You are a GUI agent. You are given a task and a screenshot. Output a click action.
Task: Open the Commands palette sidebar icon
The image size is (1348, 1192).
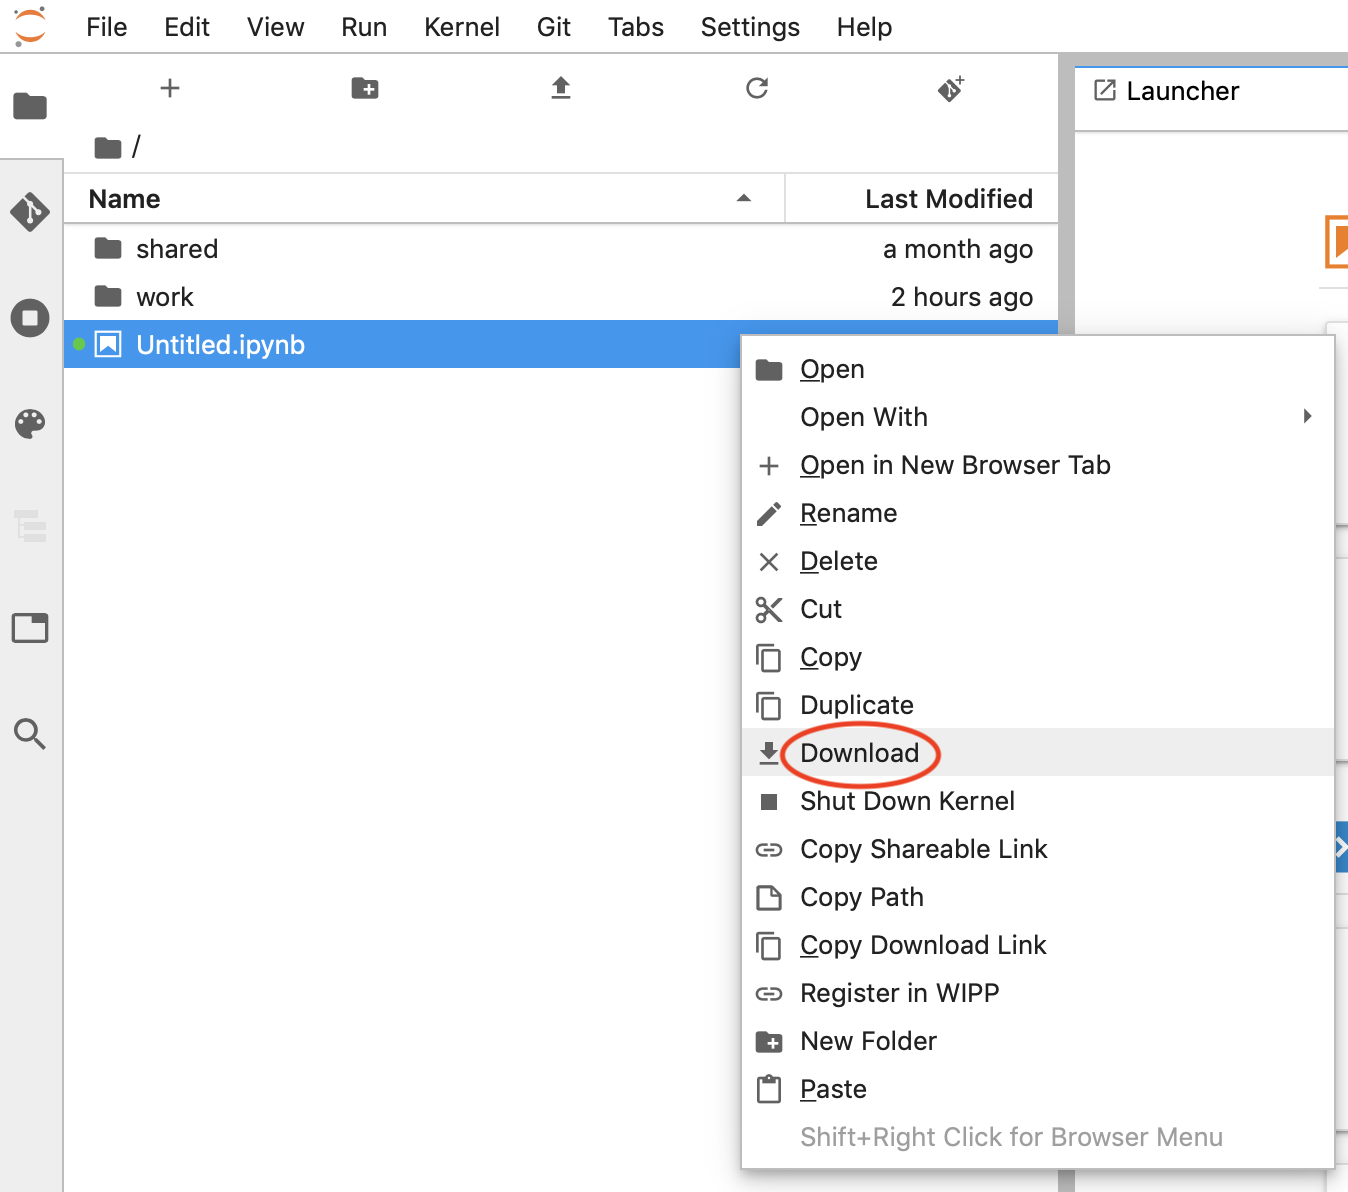point(30,424)
